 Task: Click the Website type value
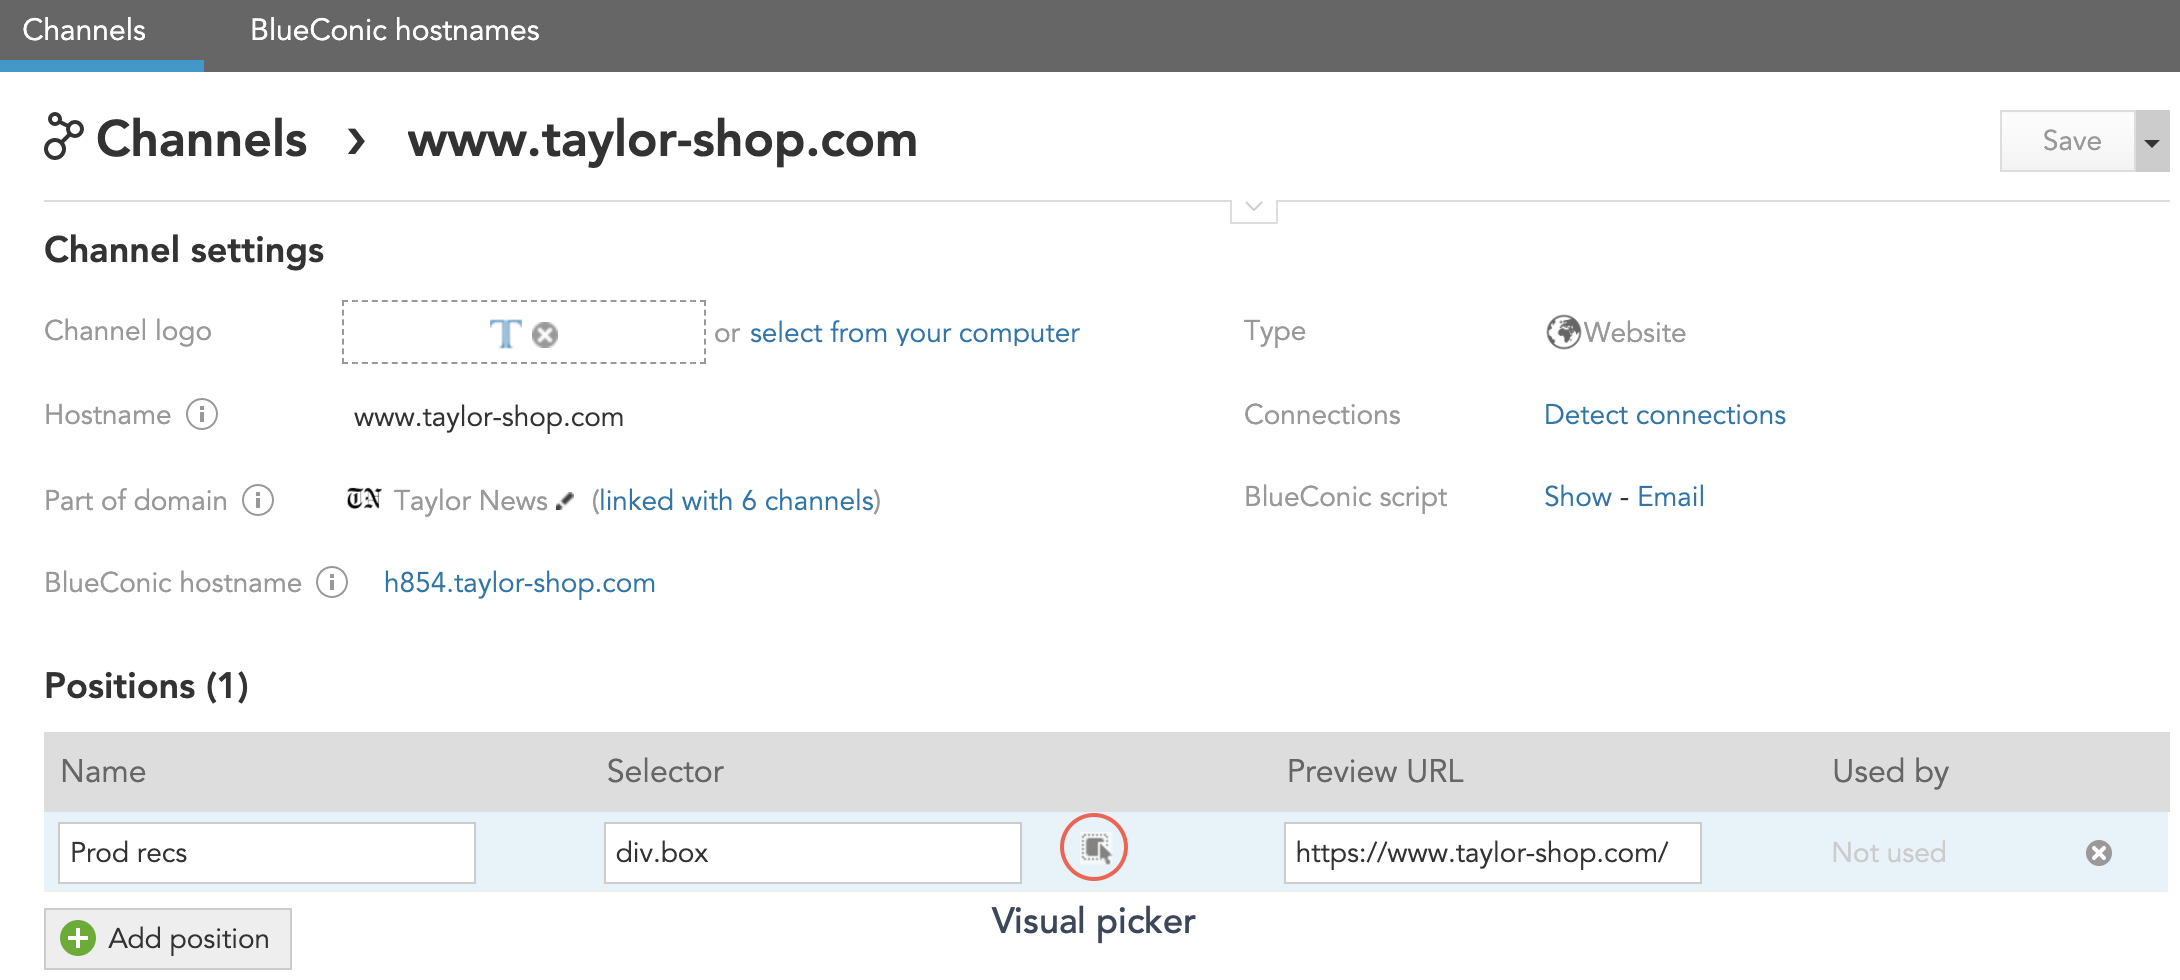click(x=1634, y=333)
